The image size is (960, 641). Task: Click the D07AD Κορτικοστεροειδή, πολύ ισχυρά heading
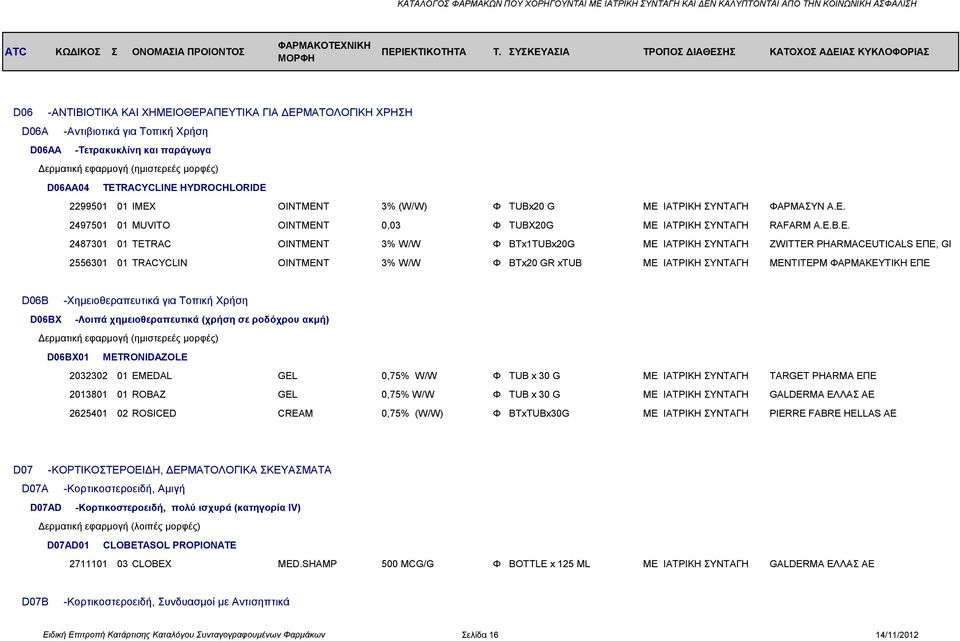point(165,508)
